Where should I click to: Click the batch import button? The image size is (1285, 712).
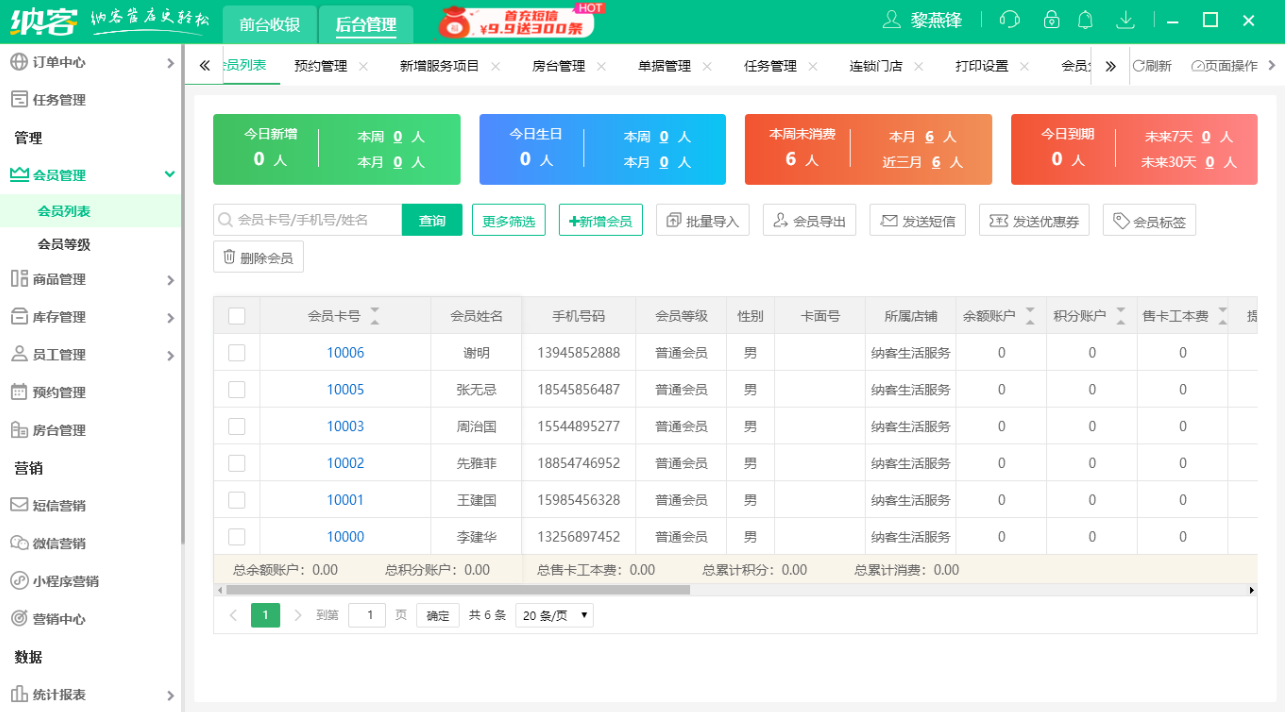(x=702, y=221)
